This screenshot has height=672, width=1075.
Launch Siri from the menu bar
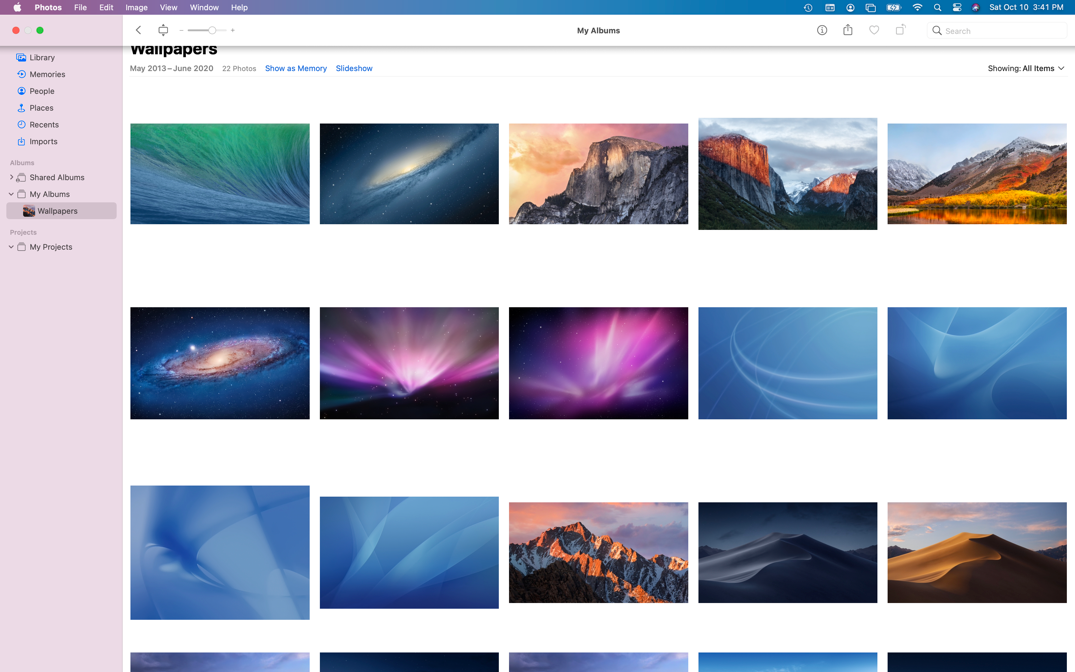(x=976, y=8)
